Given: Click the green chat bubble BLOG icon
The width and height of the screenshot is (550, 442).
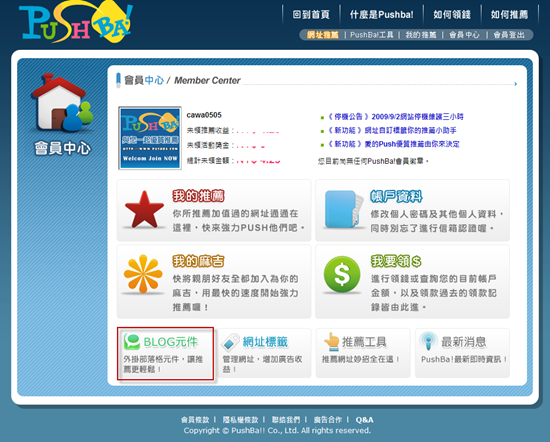Looking at the screenshot, I should click(x=132, y=342).
